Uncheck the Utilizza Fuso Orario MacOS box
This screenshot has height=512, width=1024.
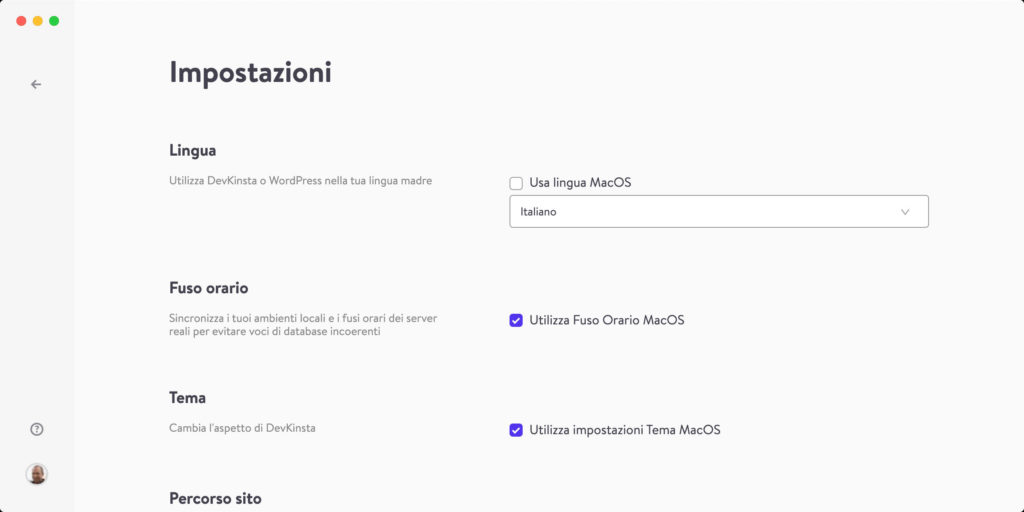[x=516, y=321]
